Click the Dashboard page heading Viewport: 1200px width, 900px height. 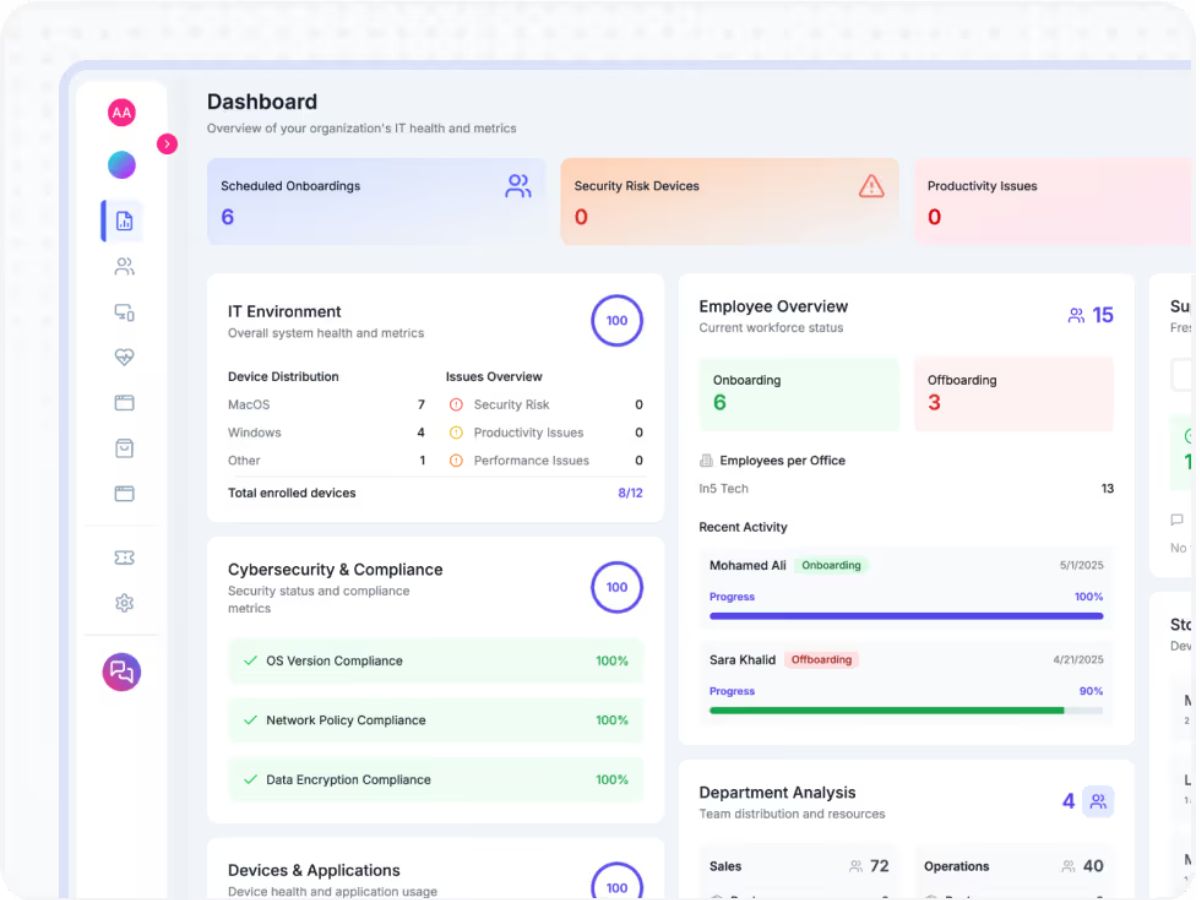coord(262,102)
